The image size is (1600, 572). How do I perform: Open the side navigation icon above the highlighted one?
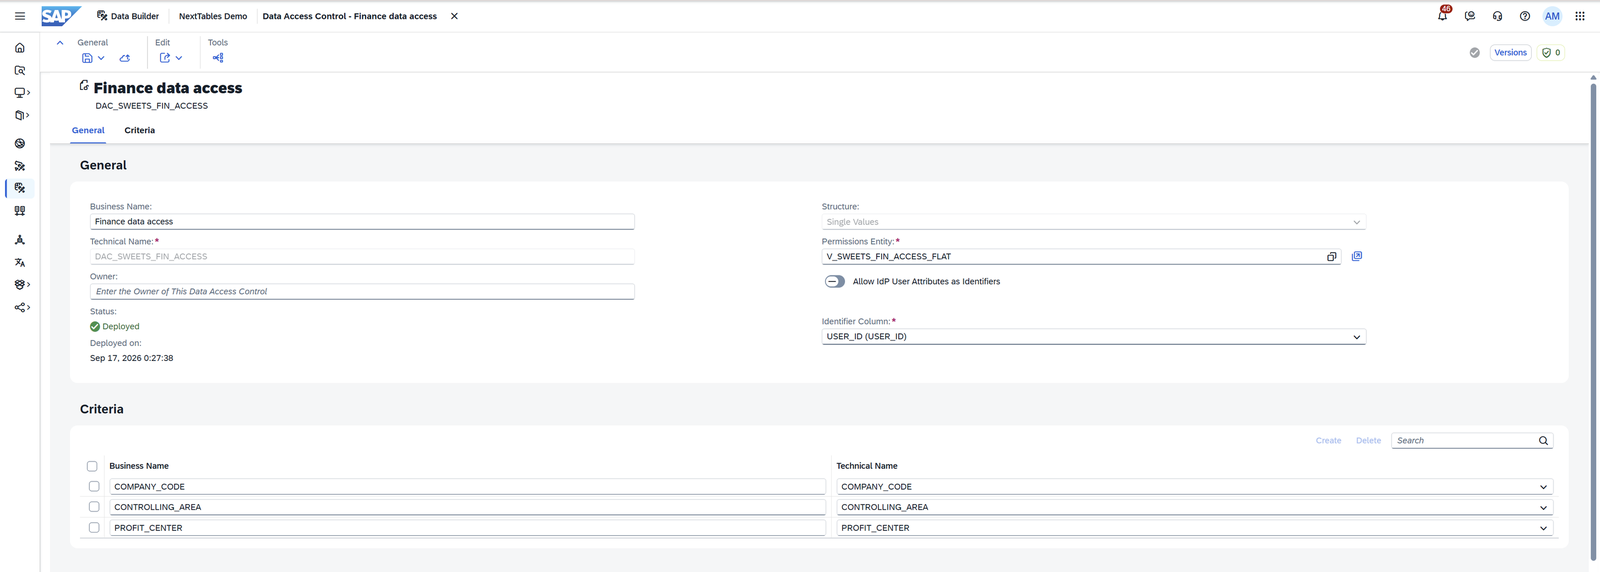point(20,166)
